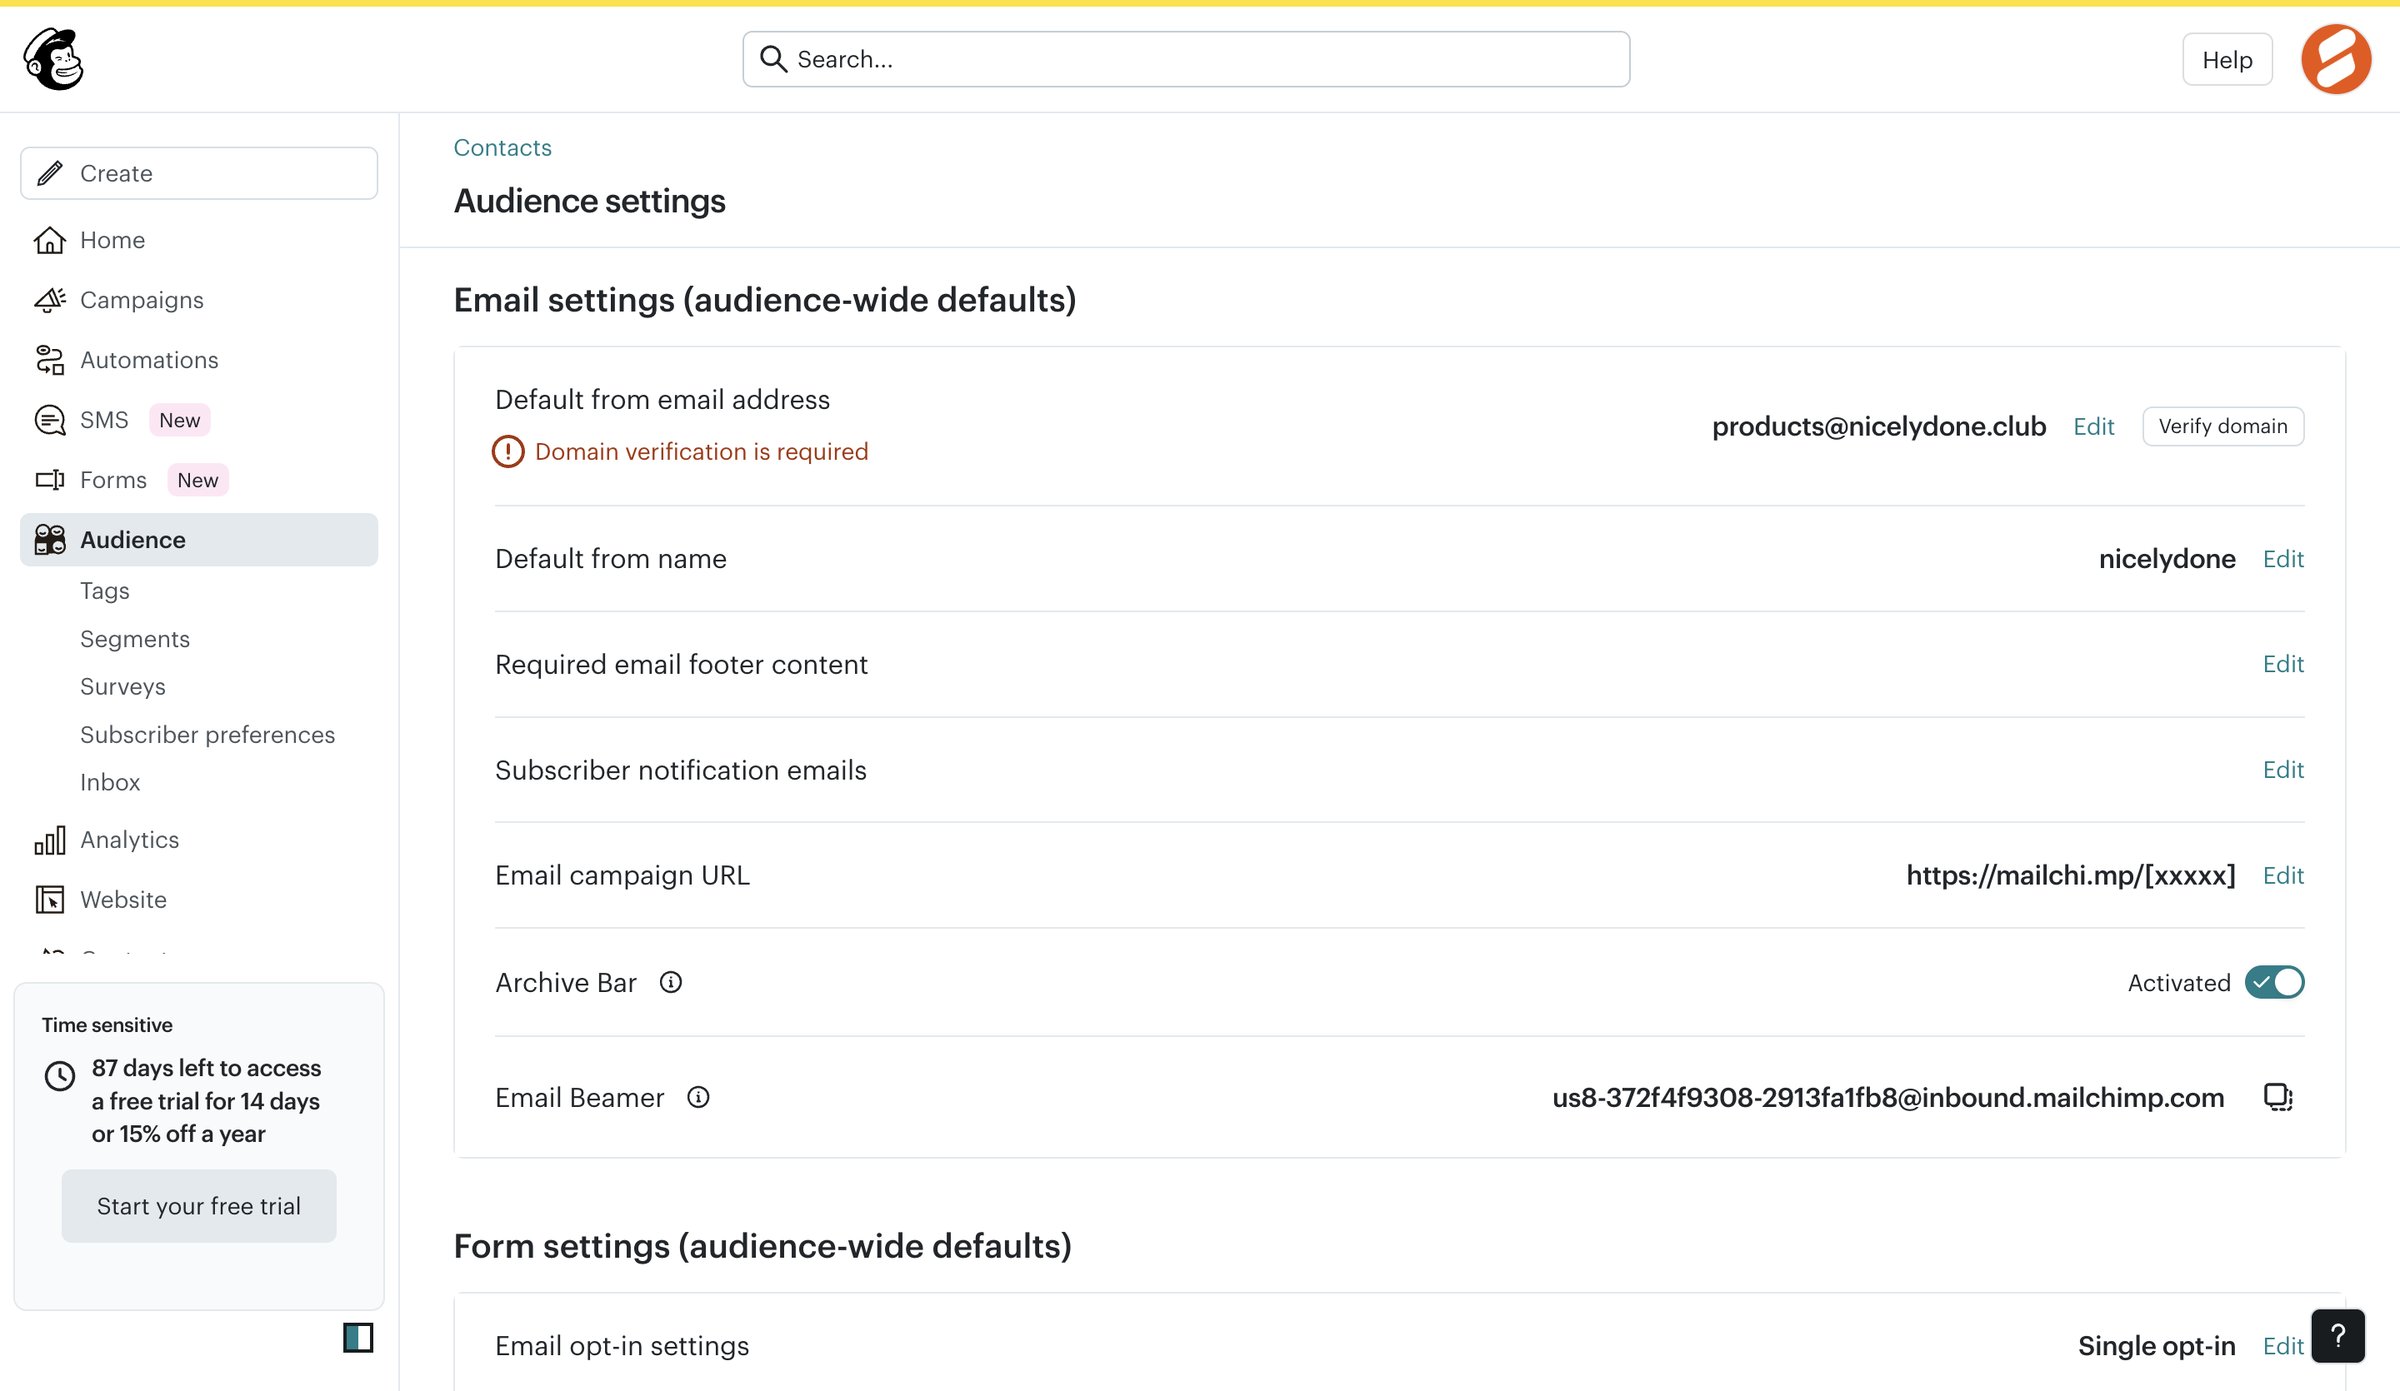
Task: Click the Audience settings page title
Action: coord(590,201)
